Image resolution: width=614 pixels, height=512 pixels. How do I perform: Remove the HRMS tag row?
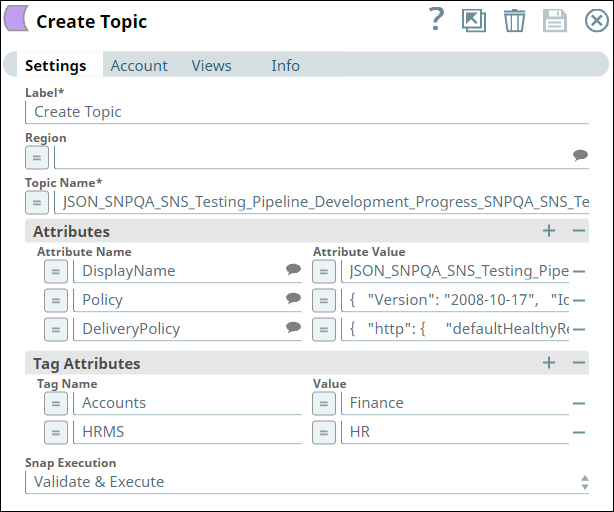tap(579, 433)
